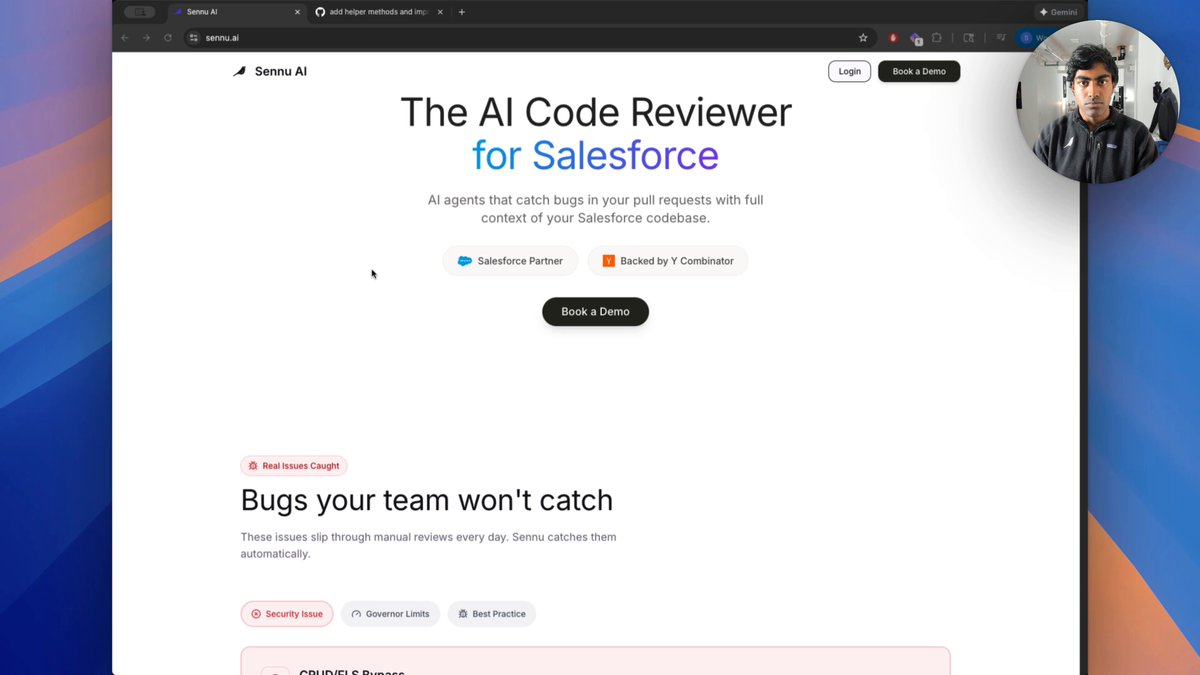Switch to the 'add helper methods' GitHub tab
1200x675 pixels.
point(377,12)
